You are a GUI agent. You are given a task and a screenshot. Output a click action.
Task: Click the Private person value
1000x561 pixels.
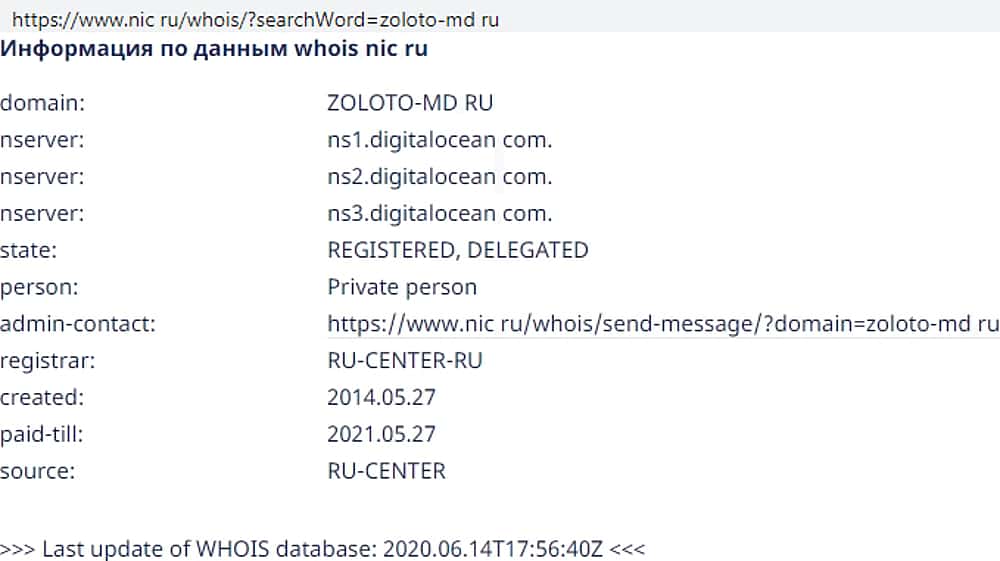(402, 287)
